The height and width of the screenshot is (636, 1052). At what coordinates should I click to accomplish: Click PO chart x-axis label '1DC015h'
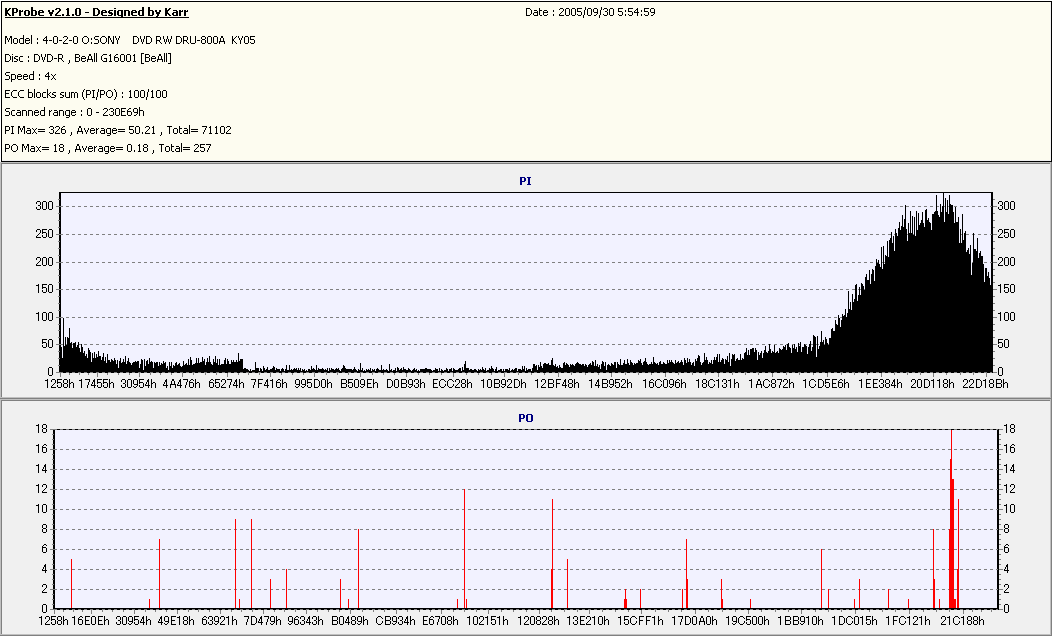tap(854, 621)
